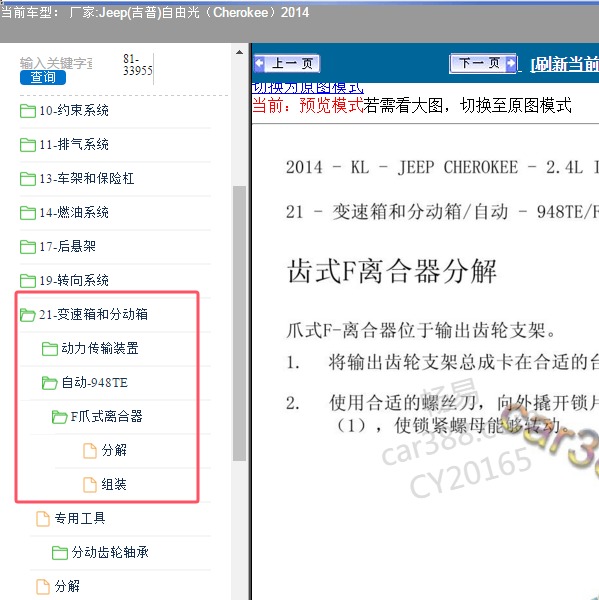Click folder icon of 分动齿轮轴承

coord(59,553)
